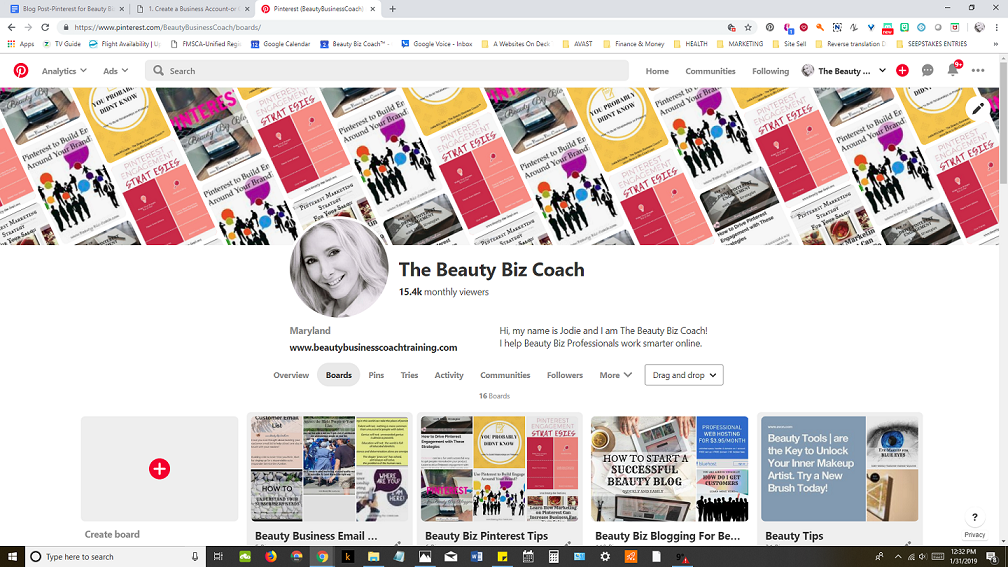Click the magnifier icon in Pinterest search
Screen dimensions: 1008x567
point(158,71)
